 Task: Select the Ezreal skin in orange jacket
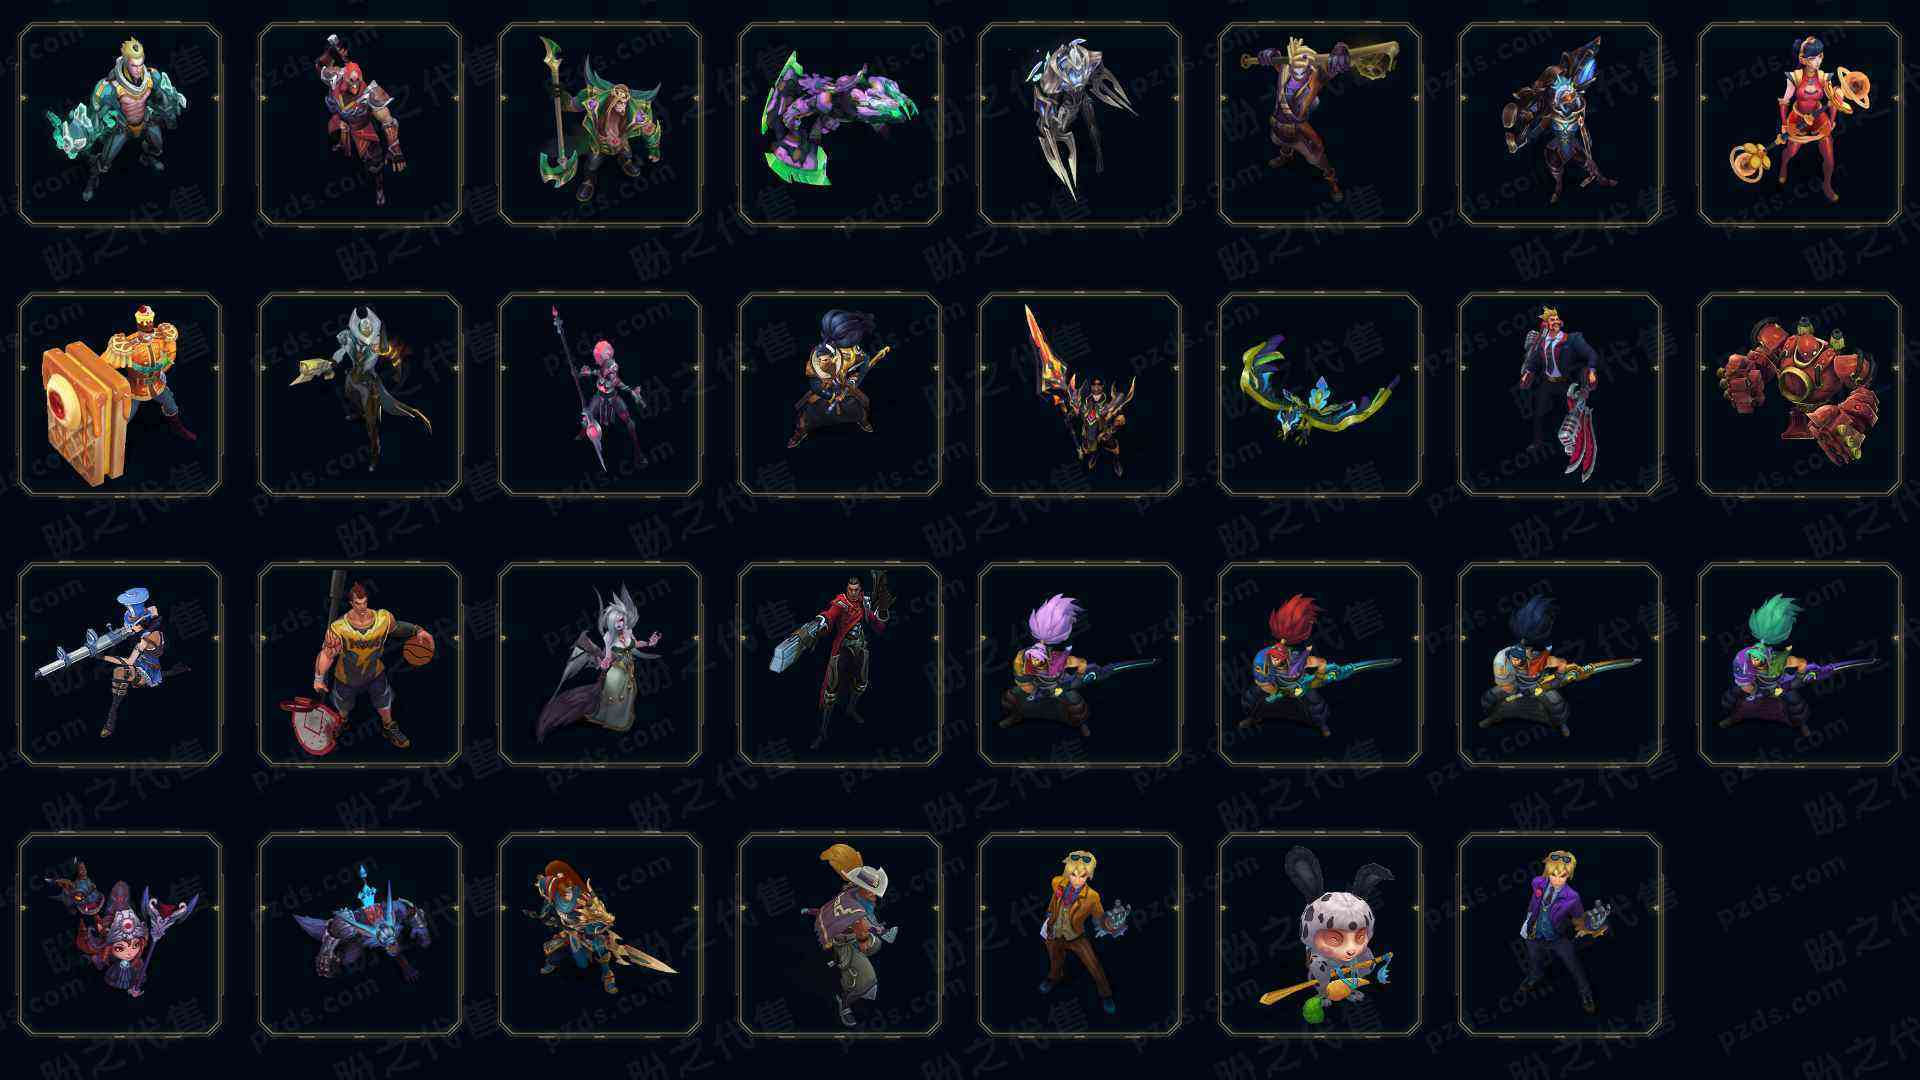pos(1079,934)
